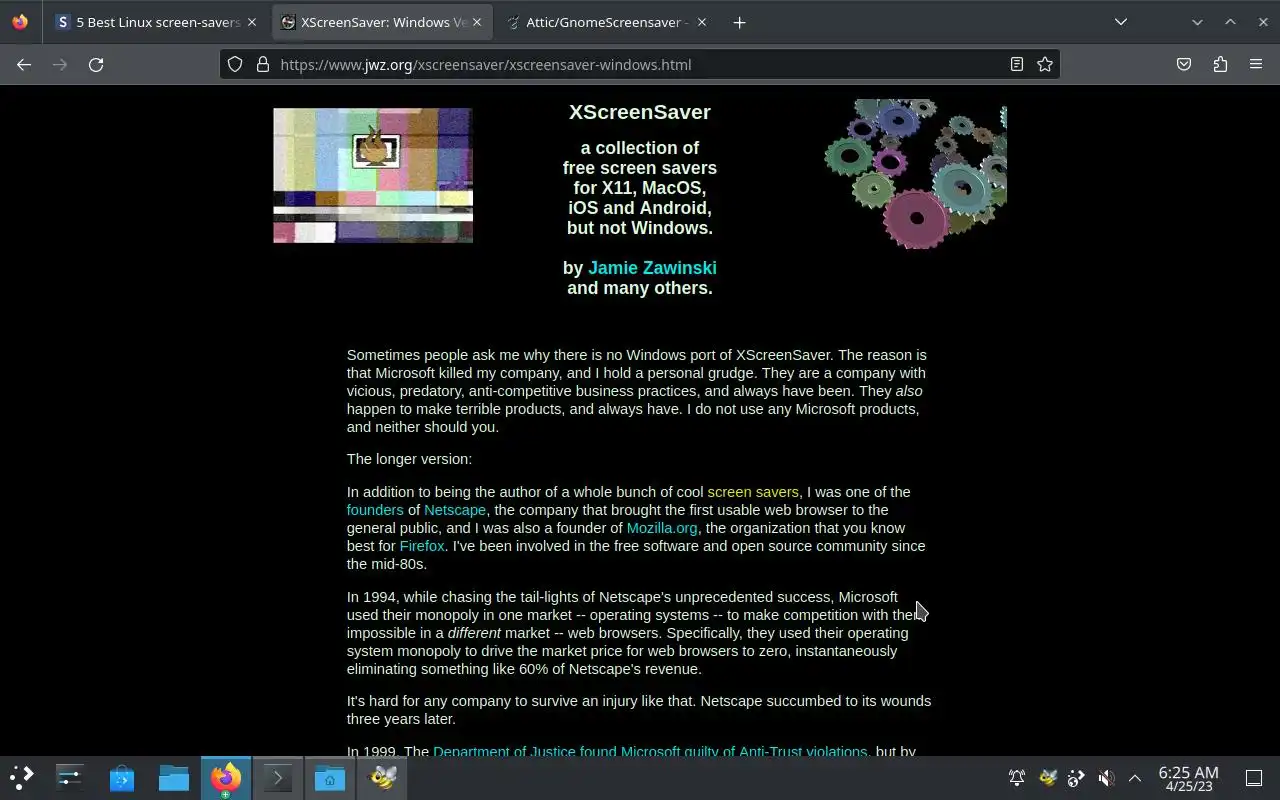Toggle reader view in the address bar
This screenshot has height=800, width=1280.
[1017, 64]
